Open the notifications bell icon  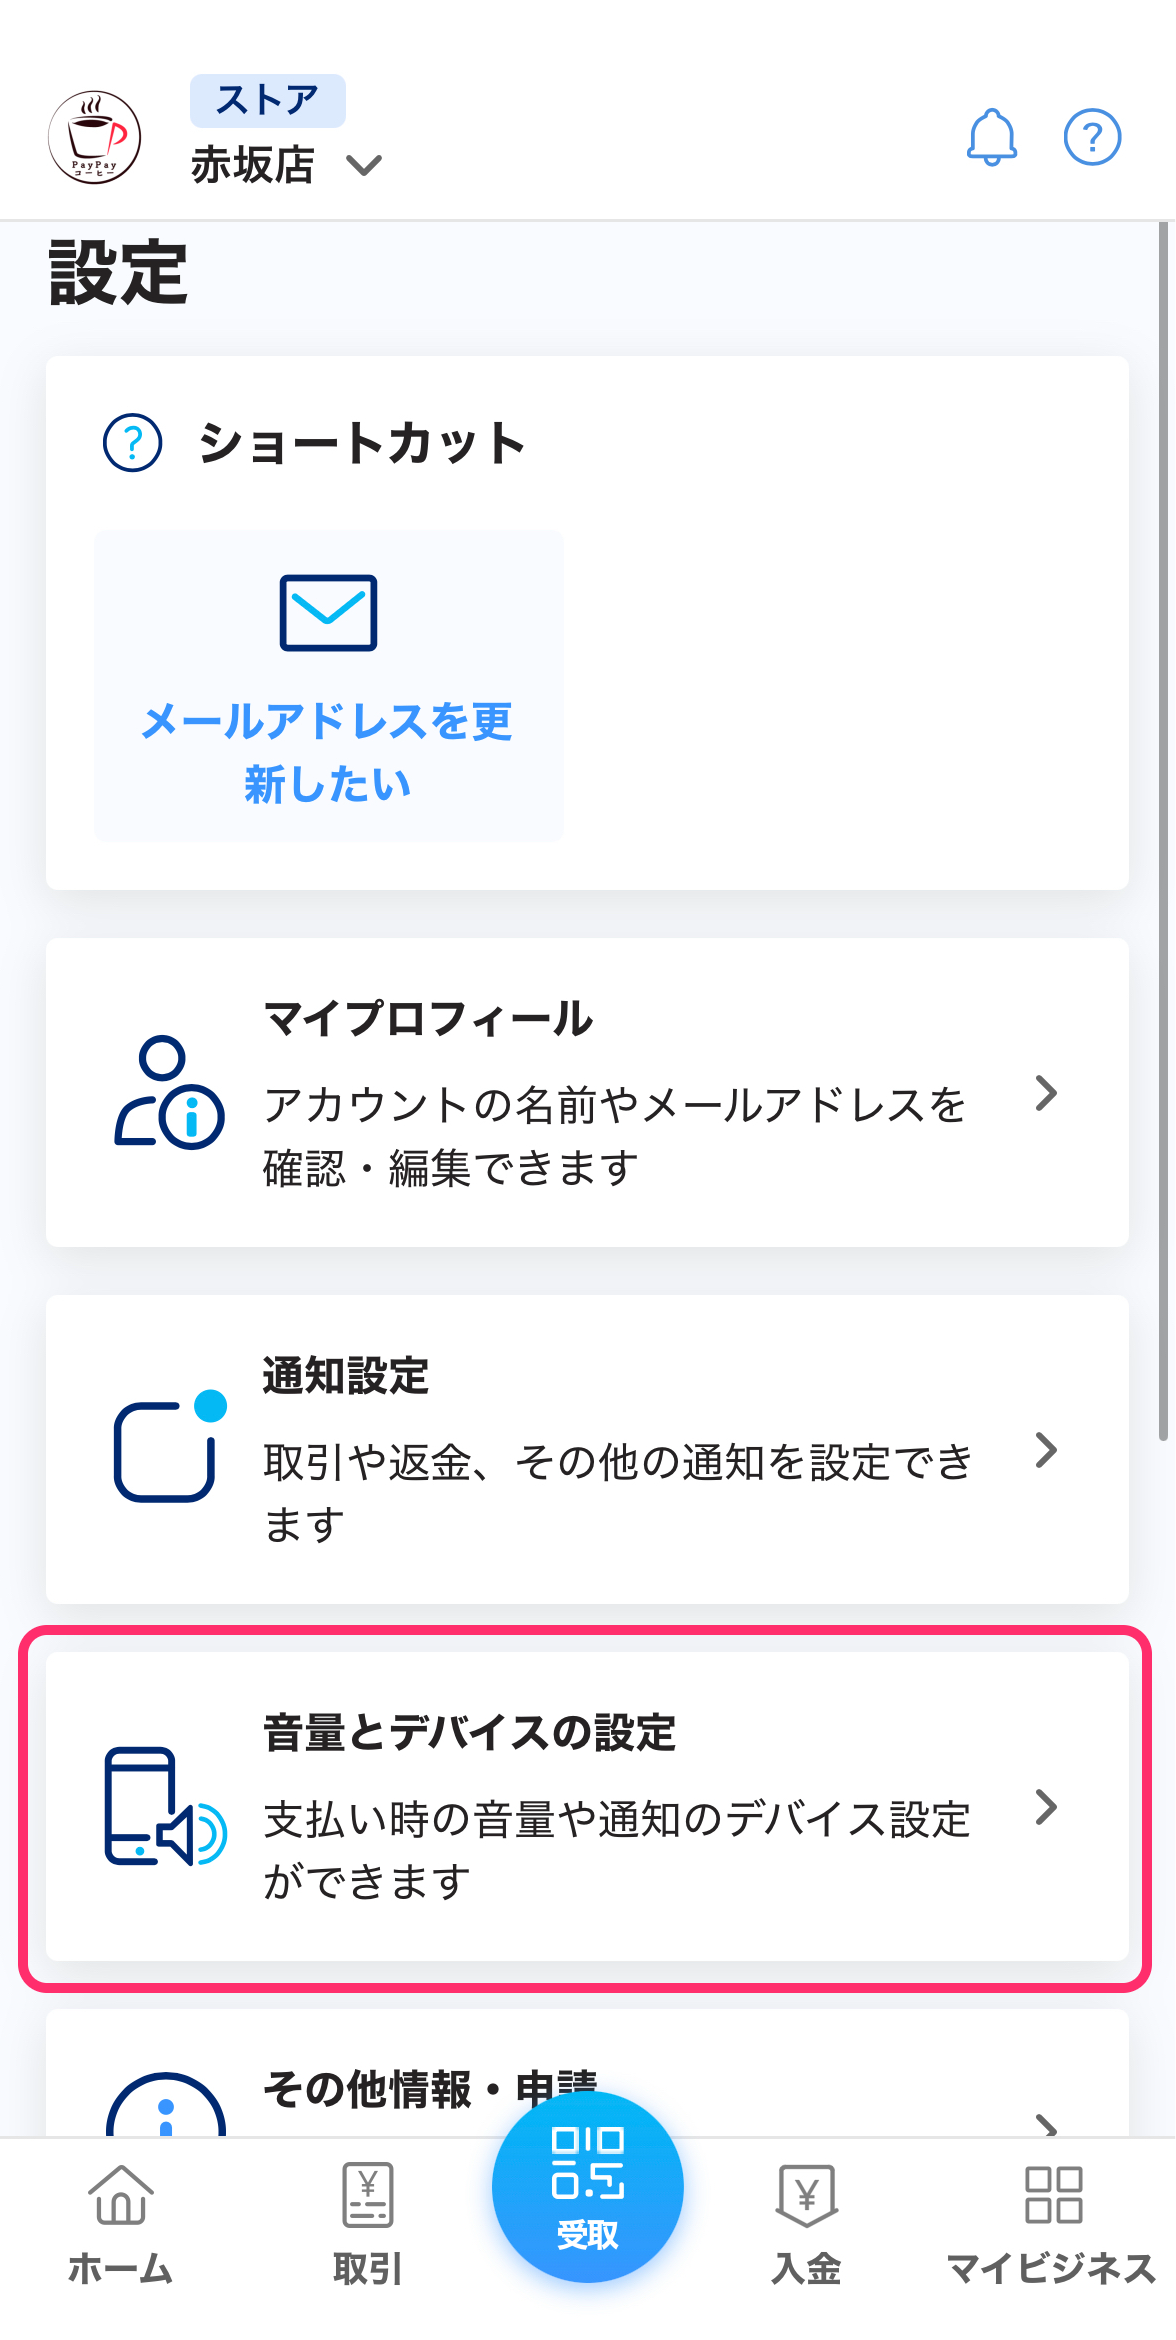click(x=991, y=137)
